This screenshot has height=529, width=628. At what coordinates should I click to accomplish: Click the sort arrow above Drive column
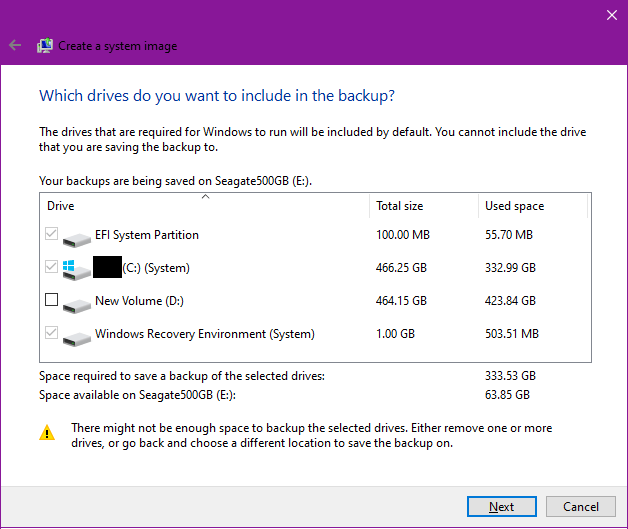click(x=205, y=197)
